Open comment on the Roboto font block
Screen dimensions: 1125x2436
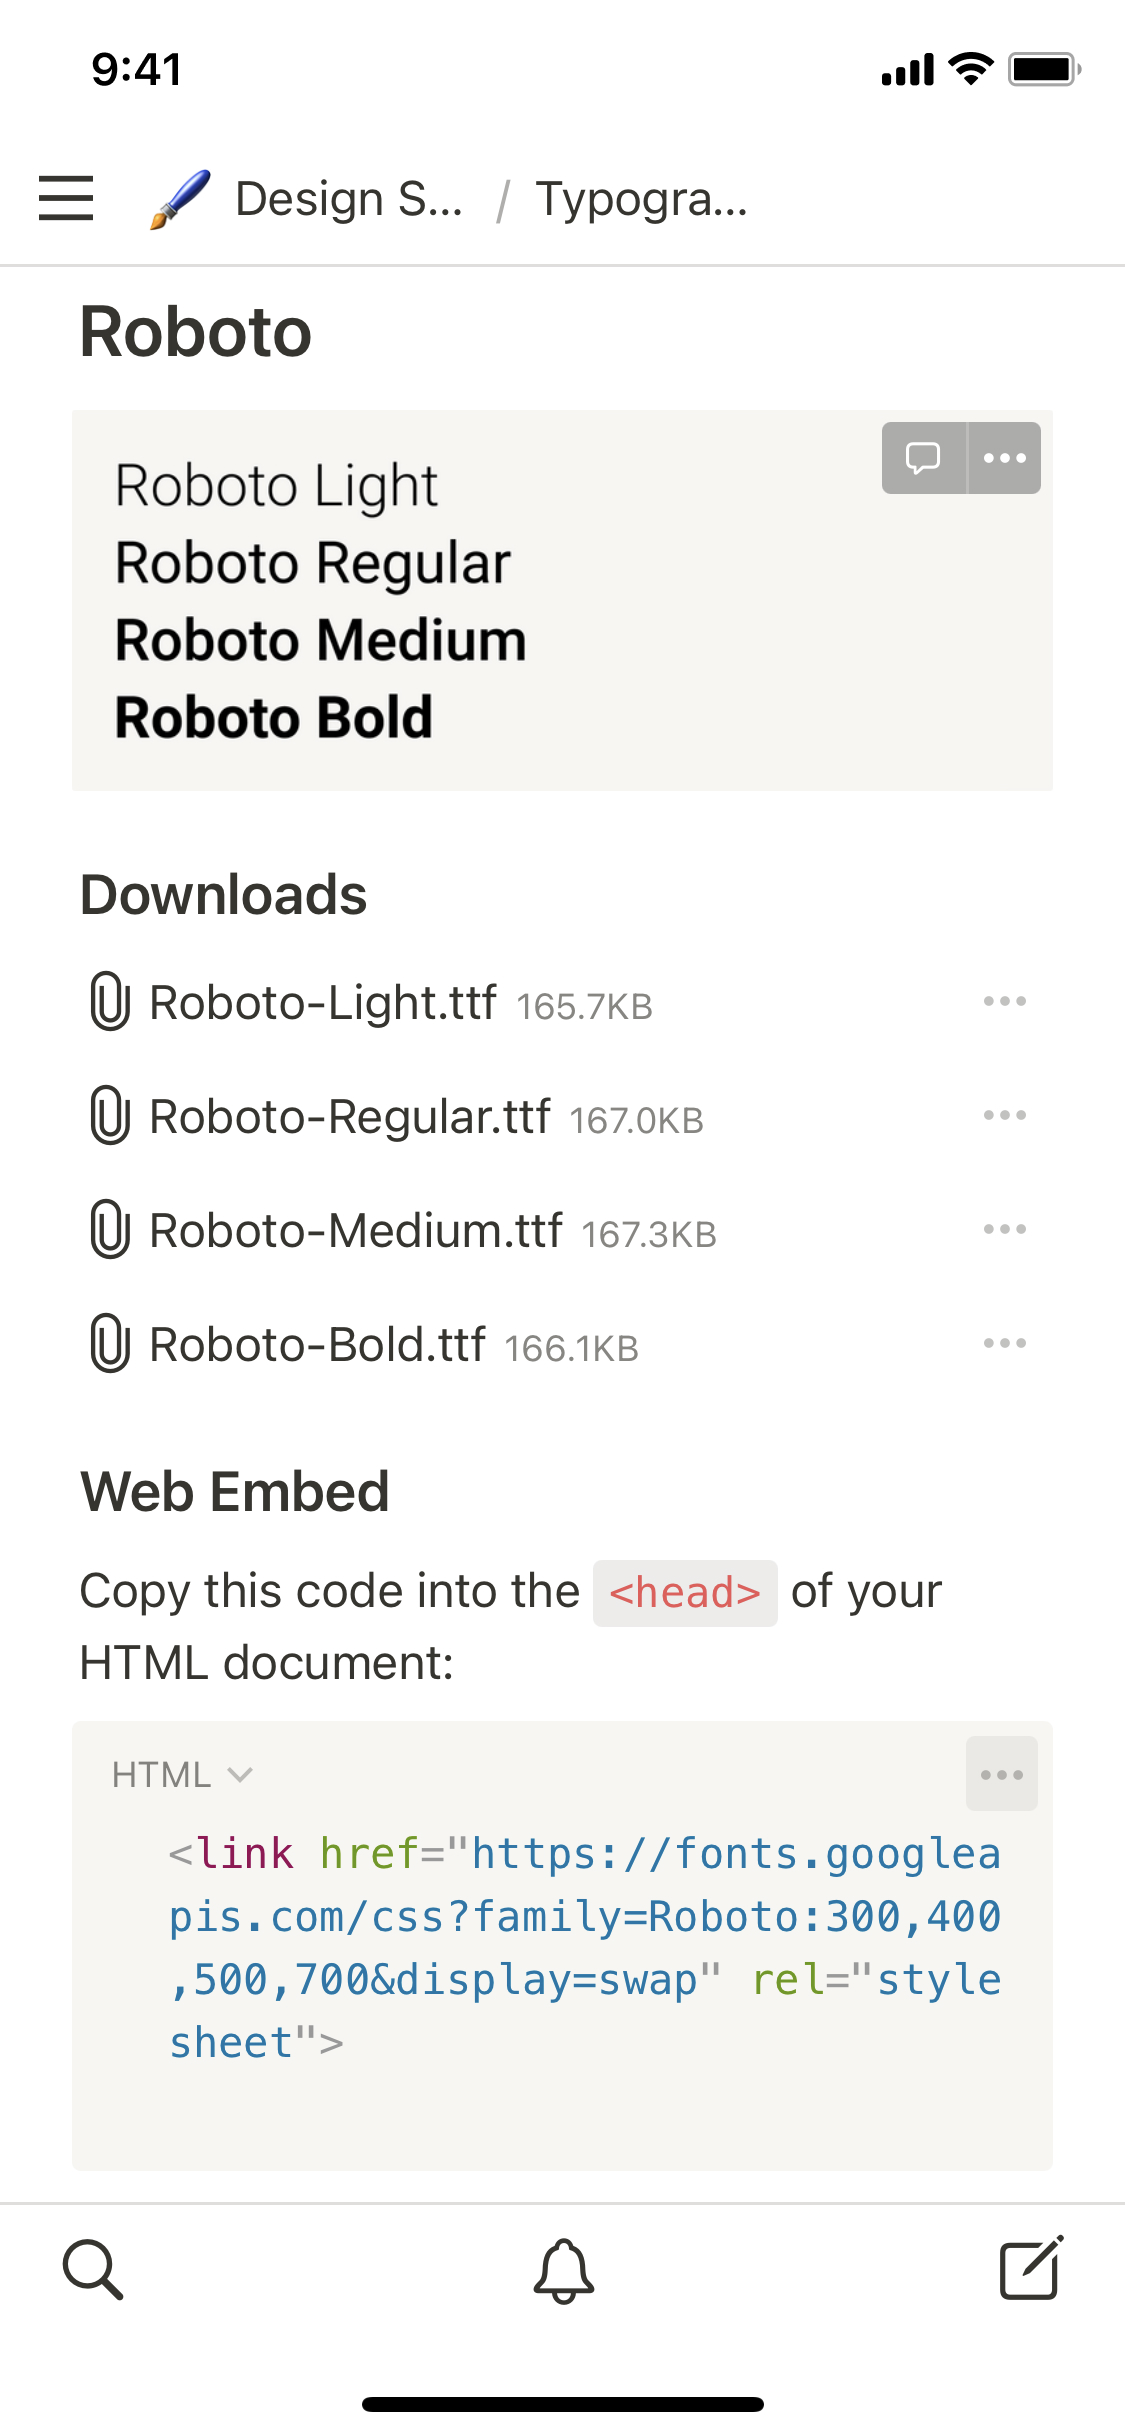923,458
